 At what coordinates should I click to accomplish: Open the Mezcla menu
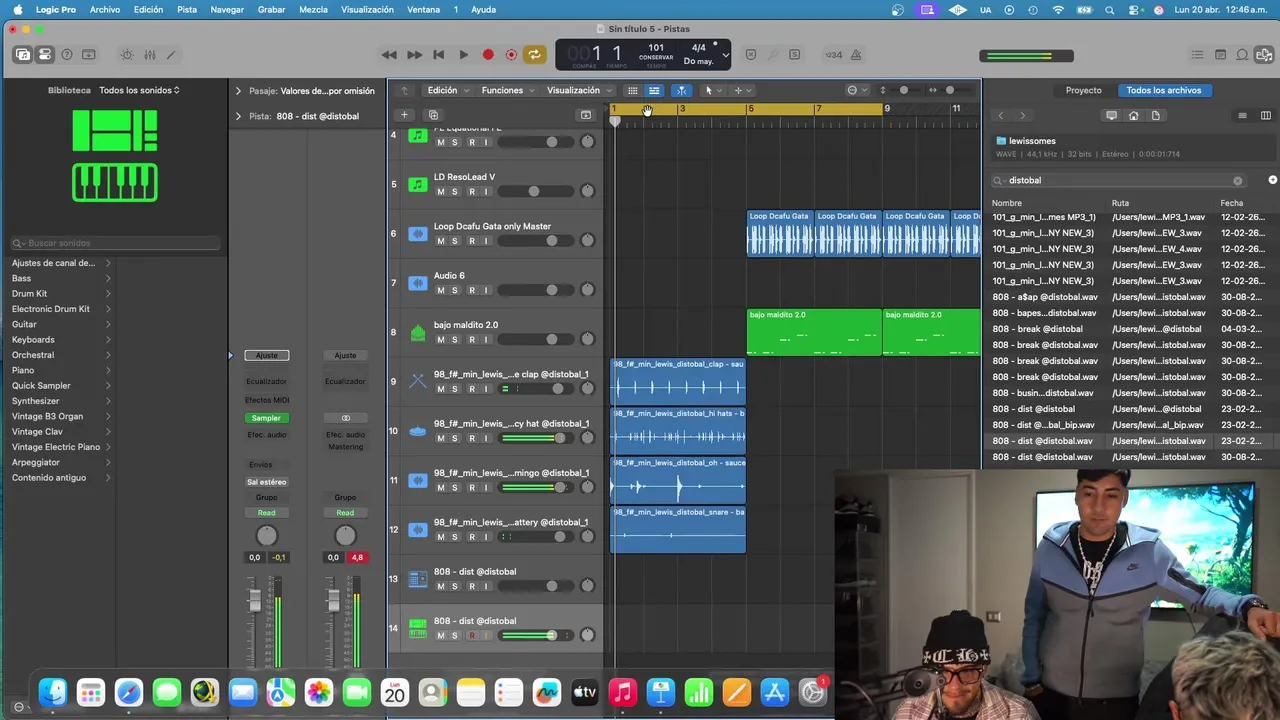313,9
